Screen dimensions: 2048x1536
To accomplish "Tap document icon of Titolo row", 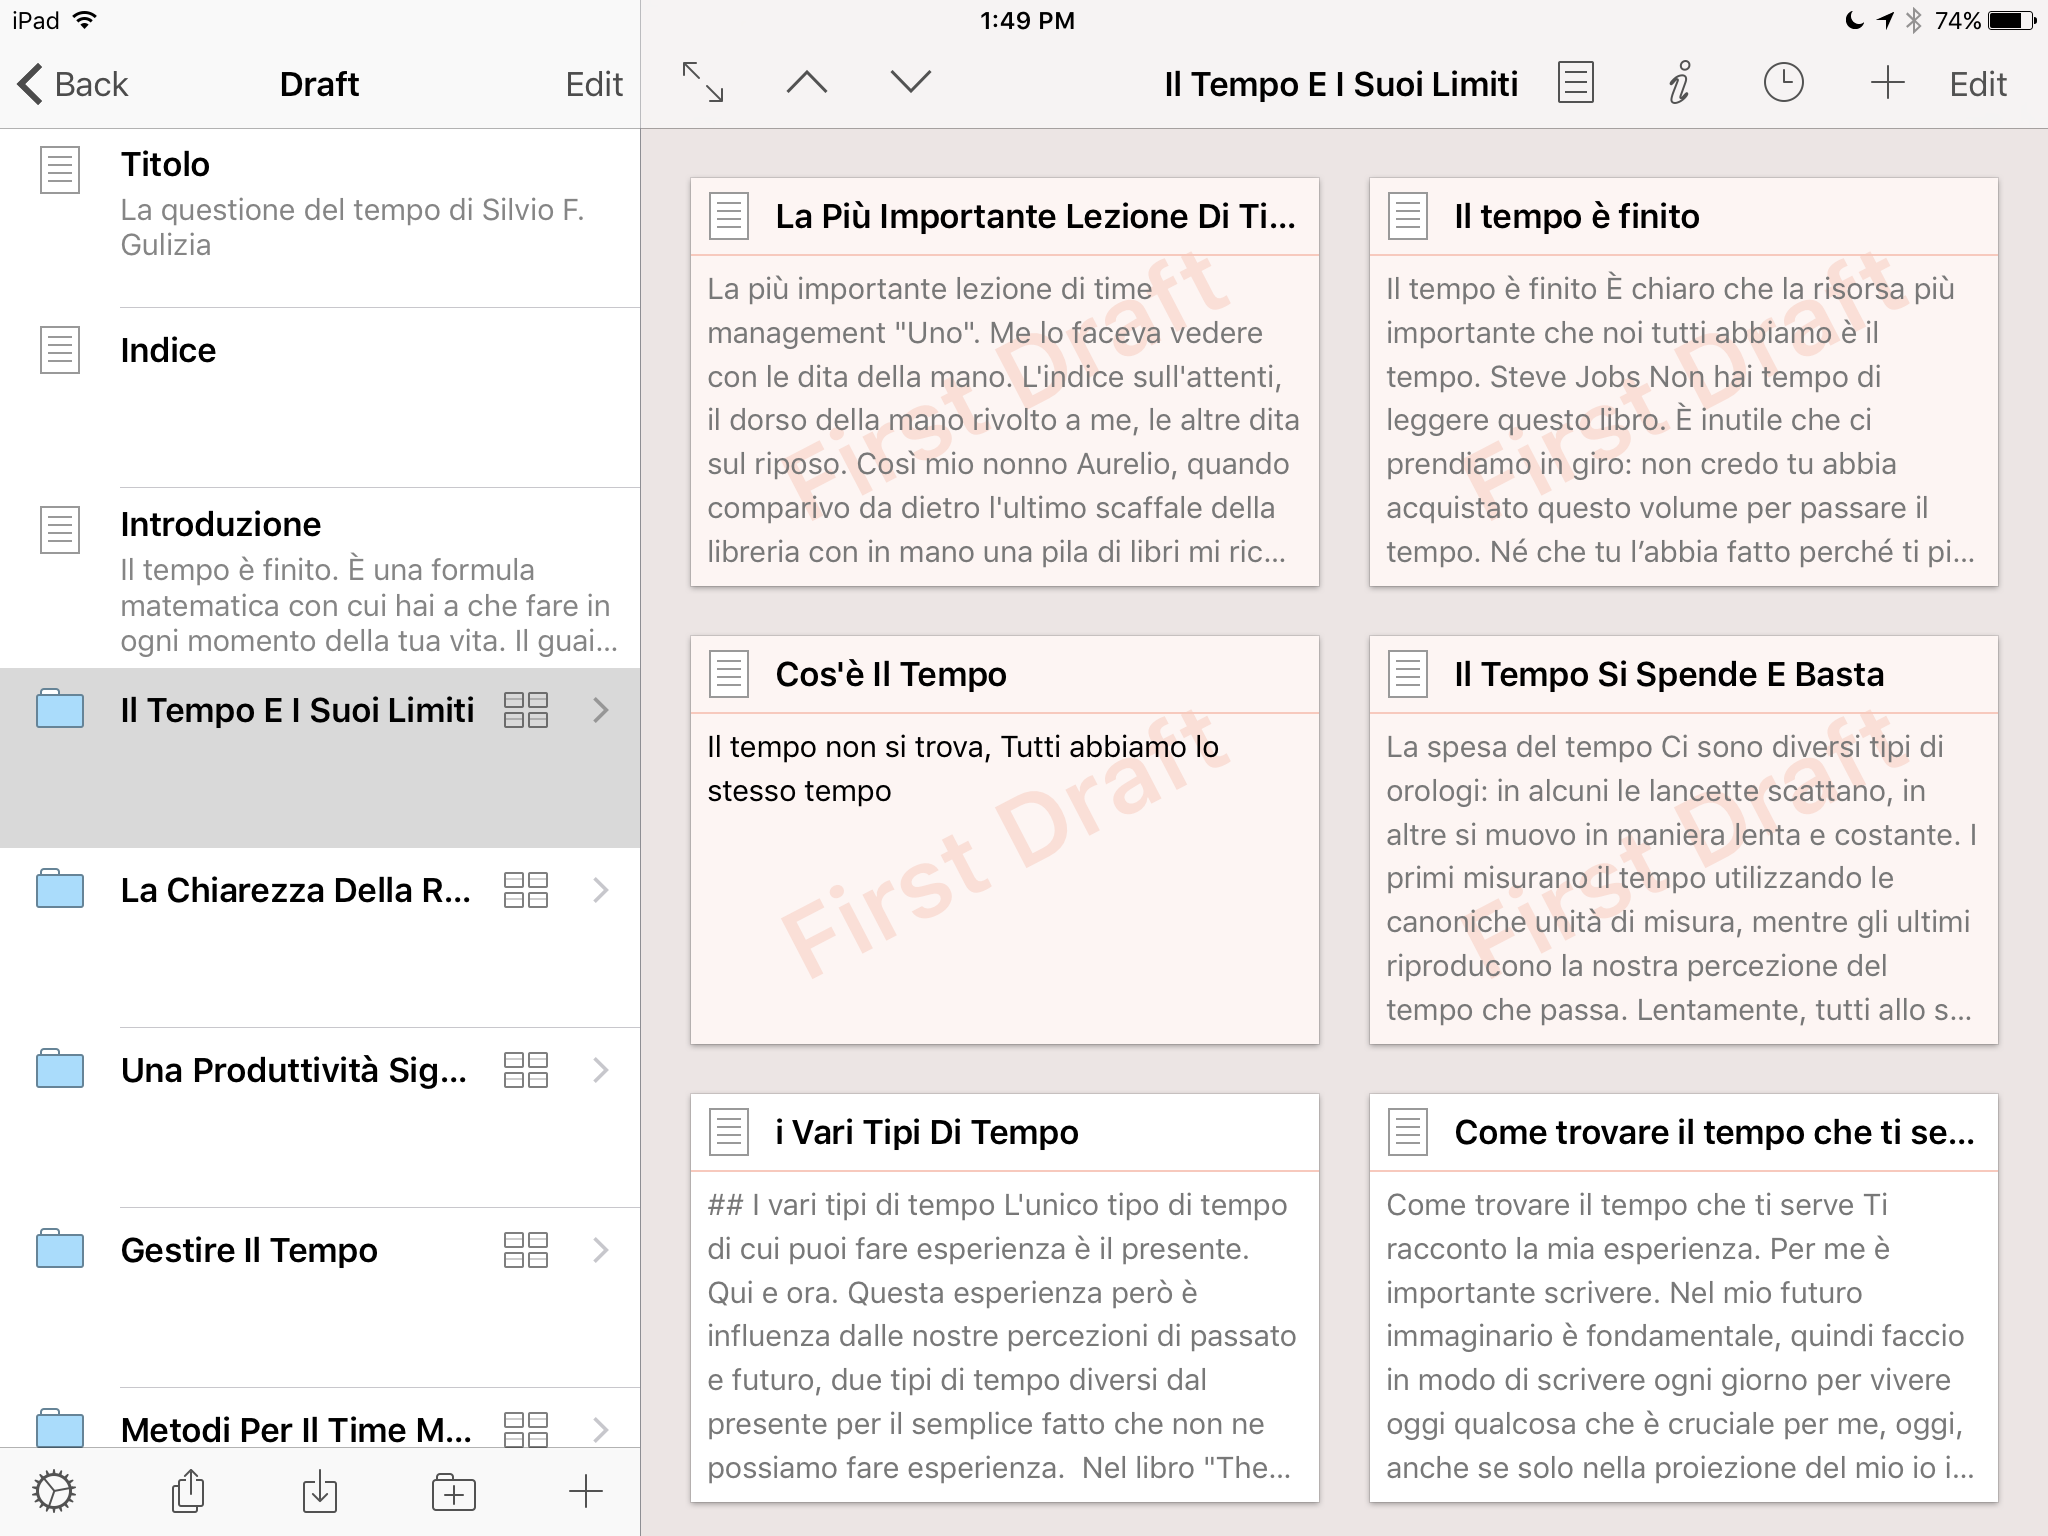I will [60, 170].
